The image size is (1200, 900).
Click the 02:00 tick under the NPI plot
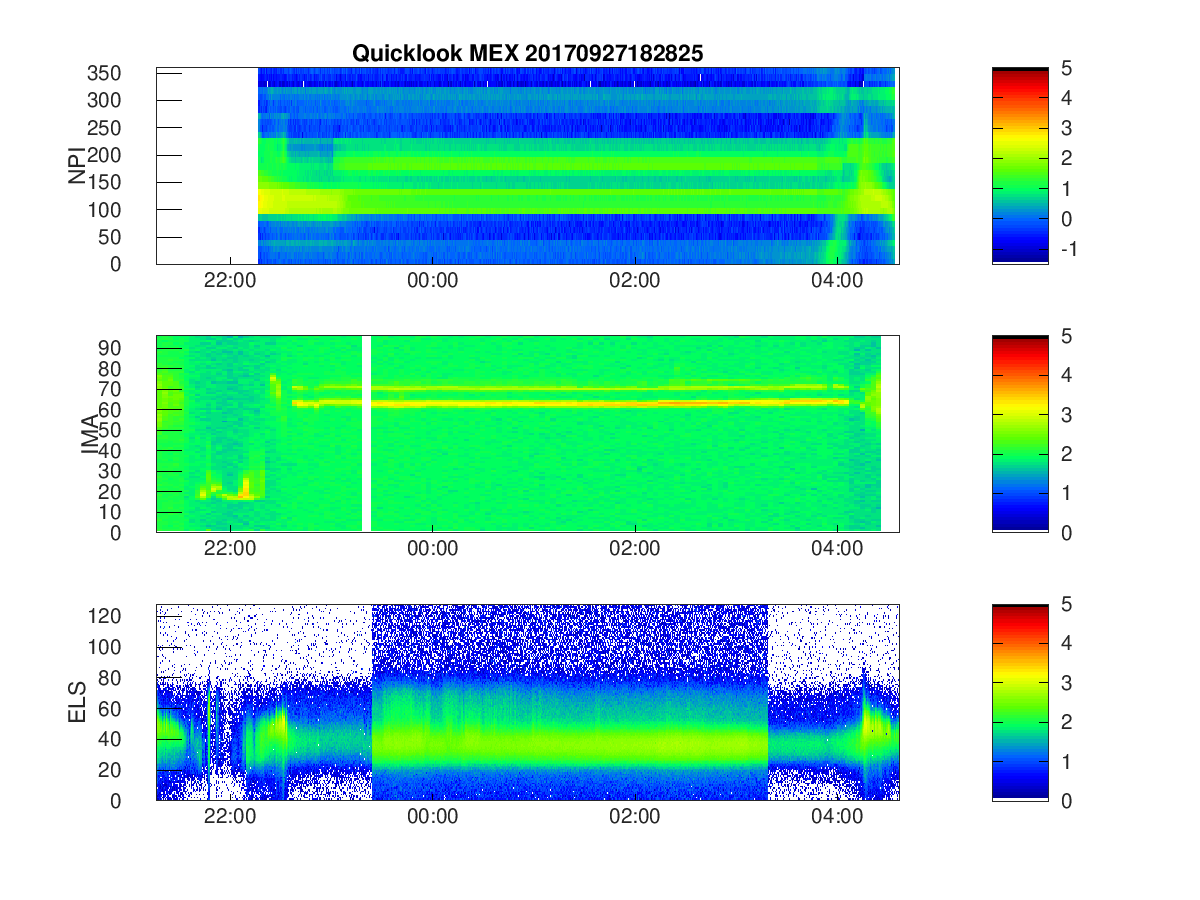click(x=635, y=281)
